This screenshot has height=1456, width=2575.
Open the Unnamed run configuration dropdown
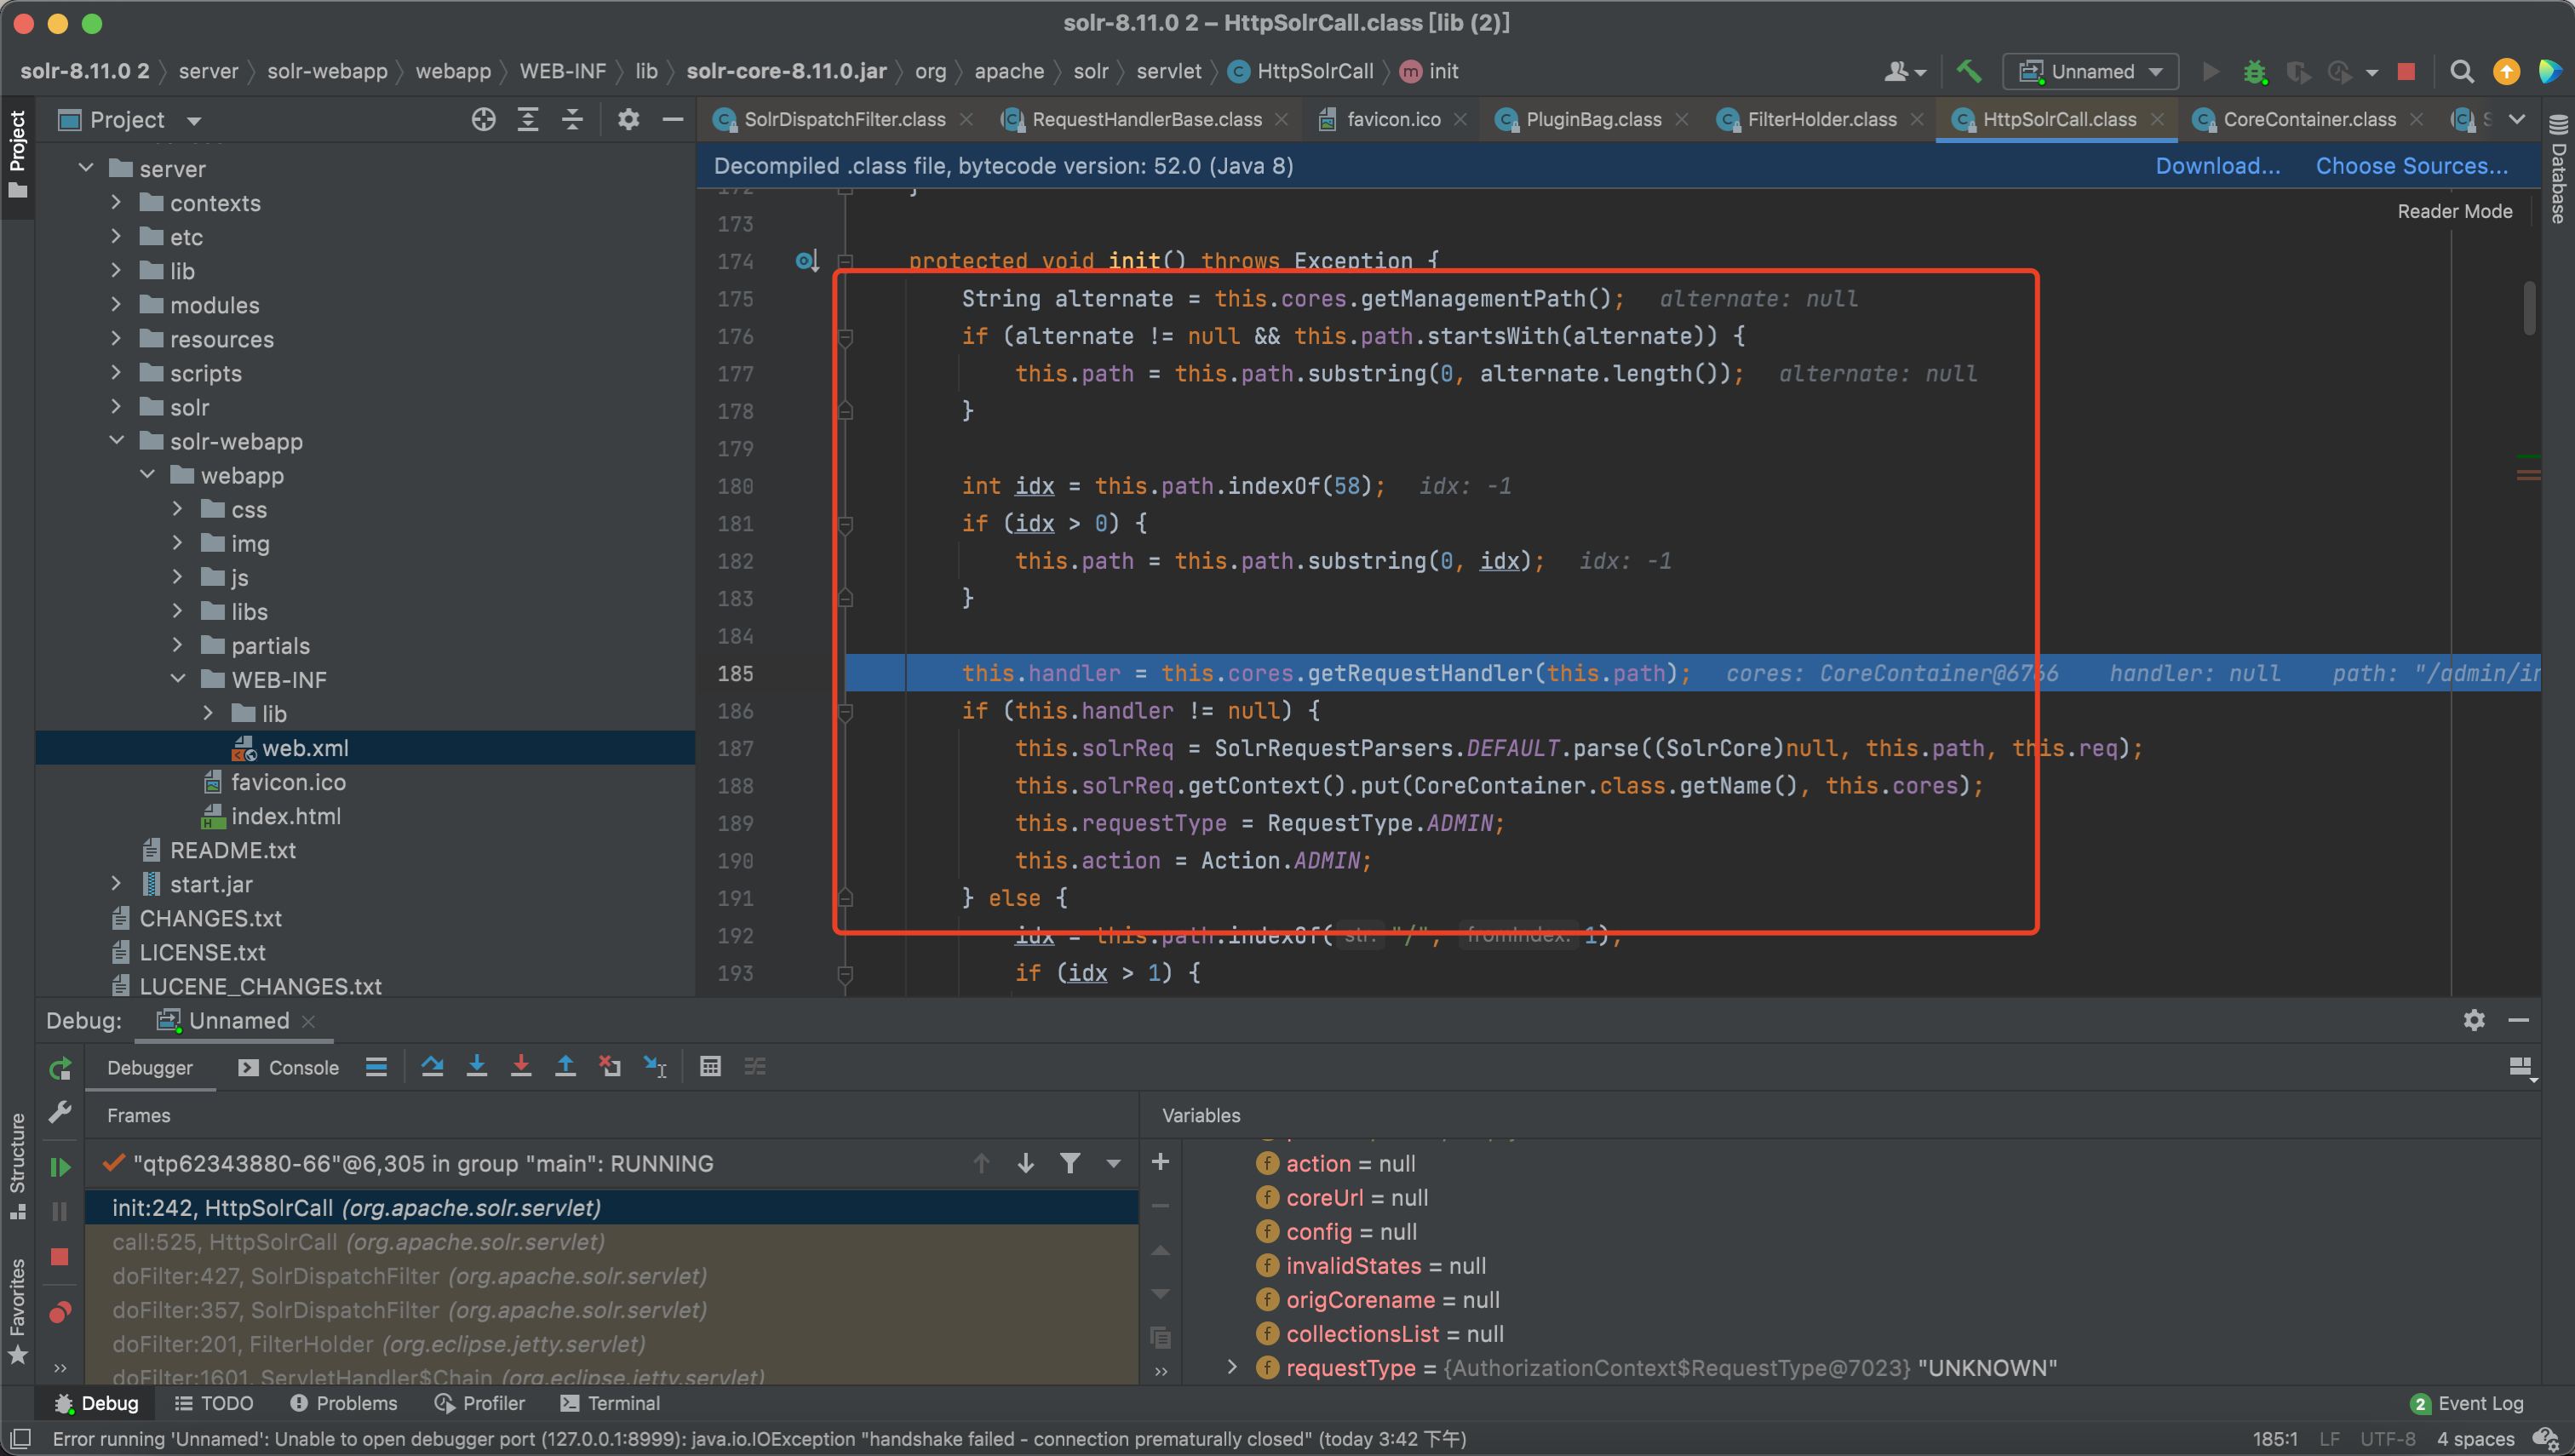click(2091, 72)
